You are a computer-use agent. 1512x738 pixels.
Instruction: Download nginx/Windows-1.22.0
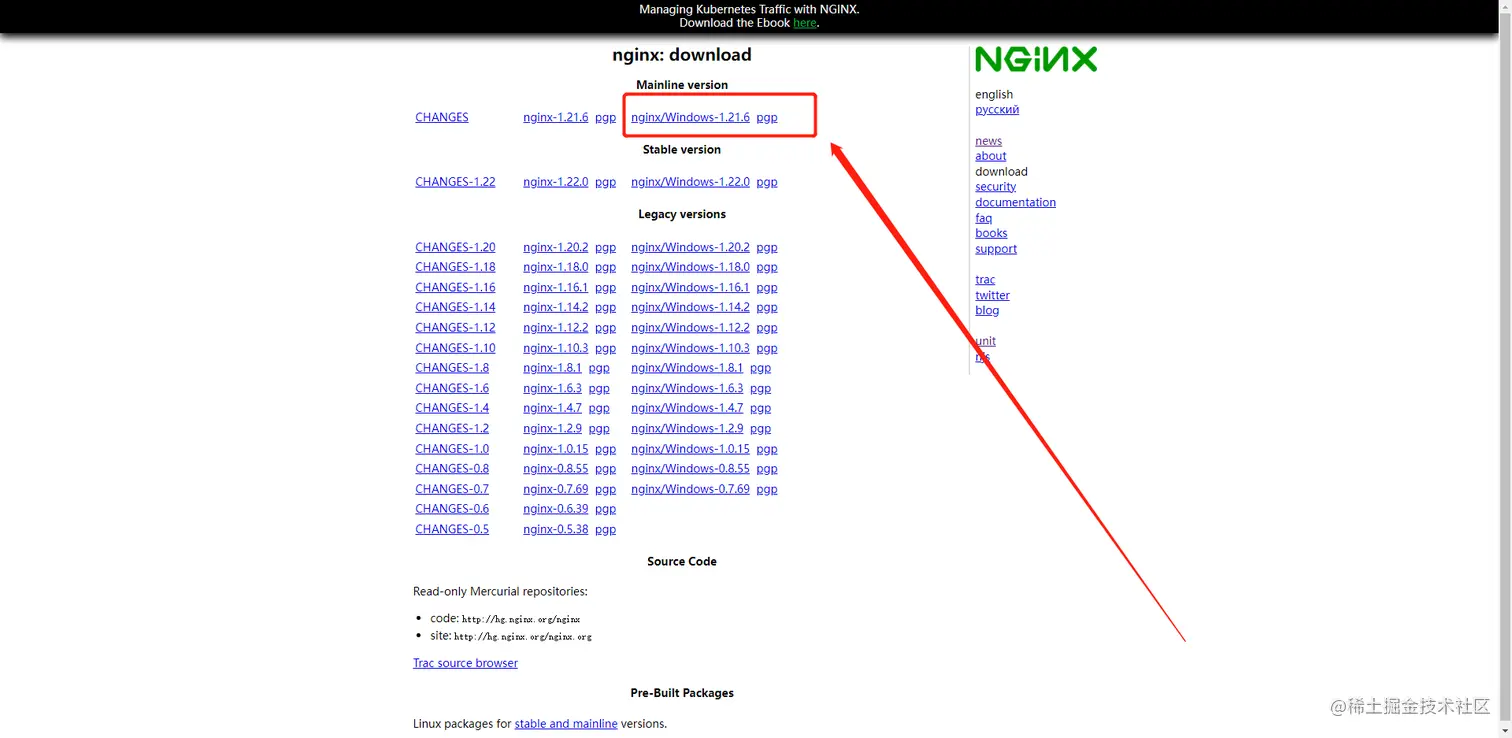[x=690, y=182]
